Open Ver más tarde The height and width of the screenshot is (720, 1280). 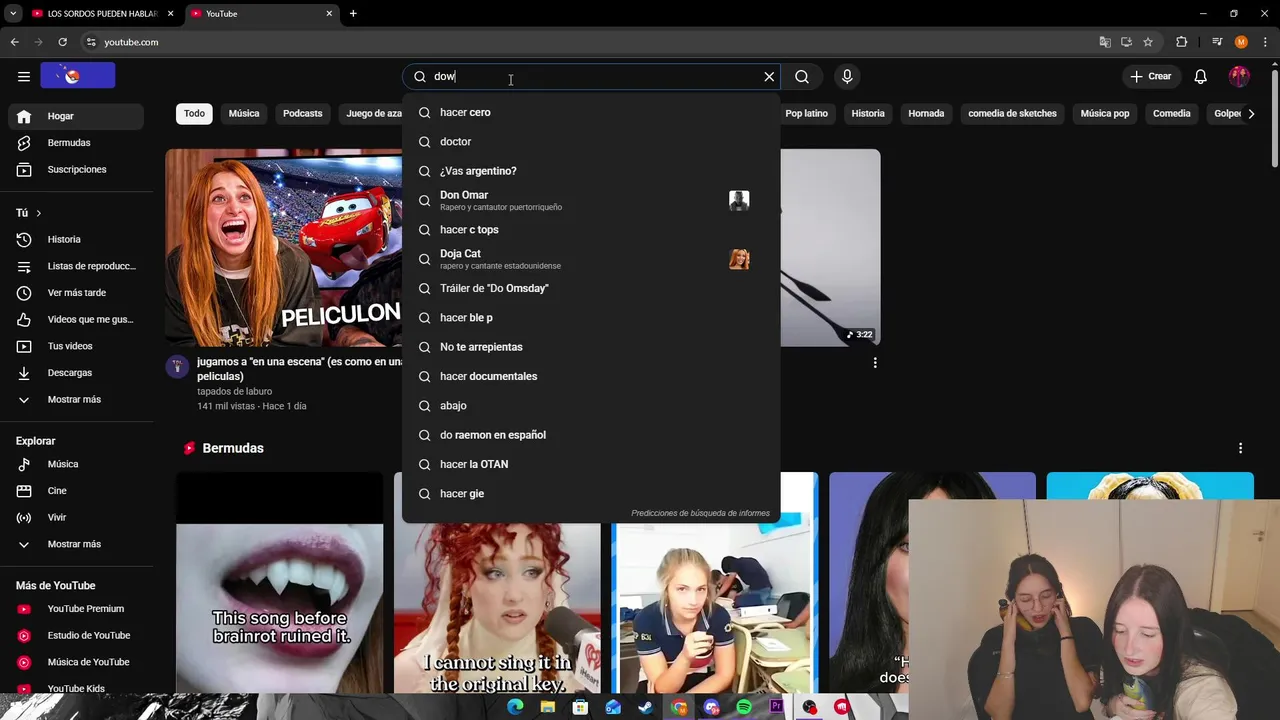(76, 293)
